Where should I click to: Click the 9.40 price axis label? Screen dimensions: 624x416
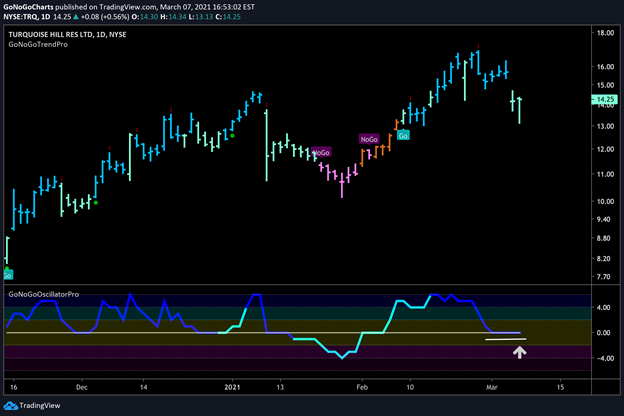point(604,219)
